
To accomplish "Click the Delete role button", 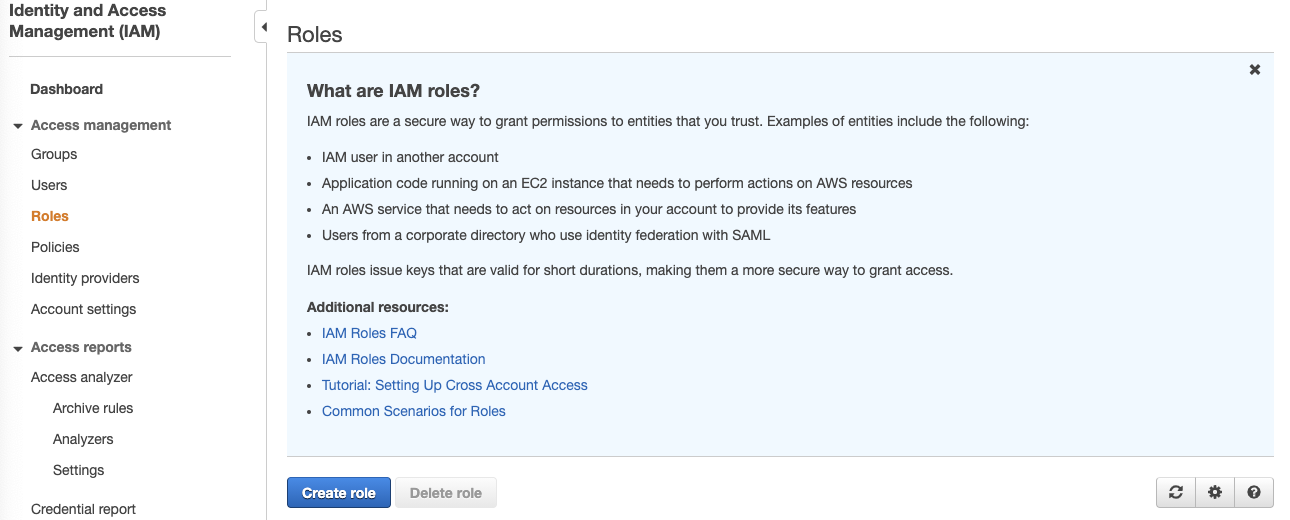I will [x=446, y=493].
